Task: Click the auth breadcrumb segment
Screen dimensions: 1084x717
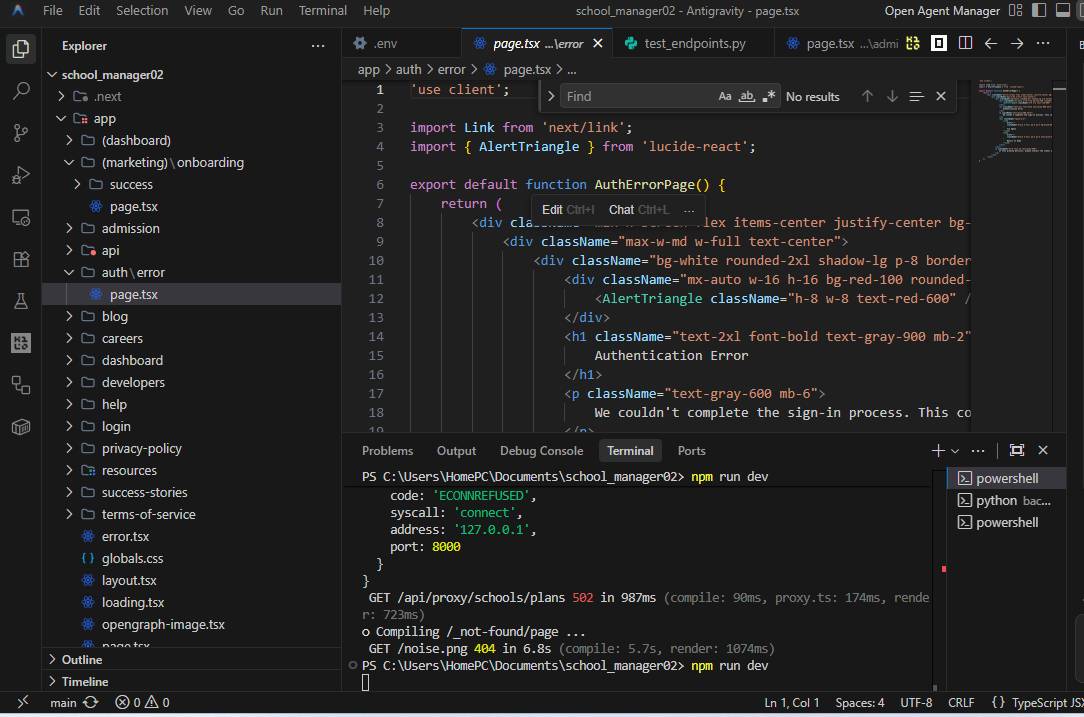Action: 408,69
